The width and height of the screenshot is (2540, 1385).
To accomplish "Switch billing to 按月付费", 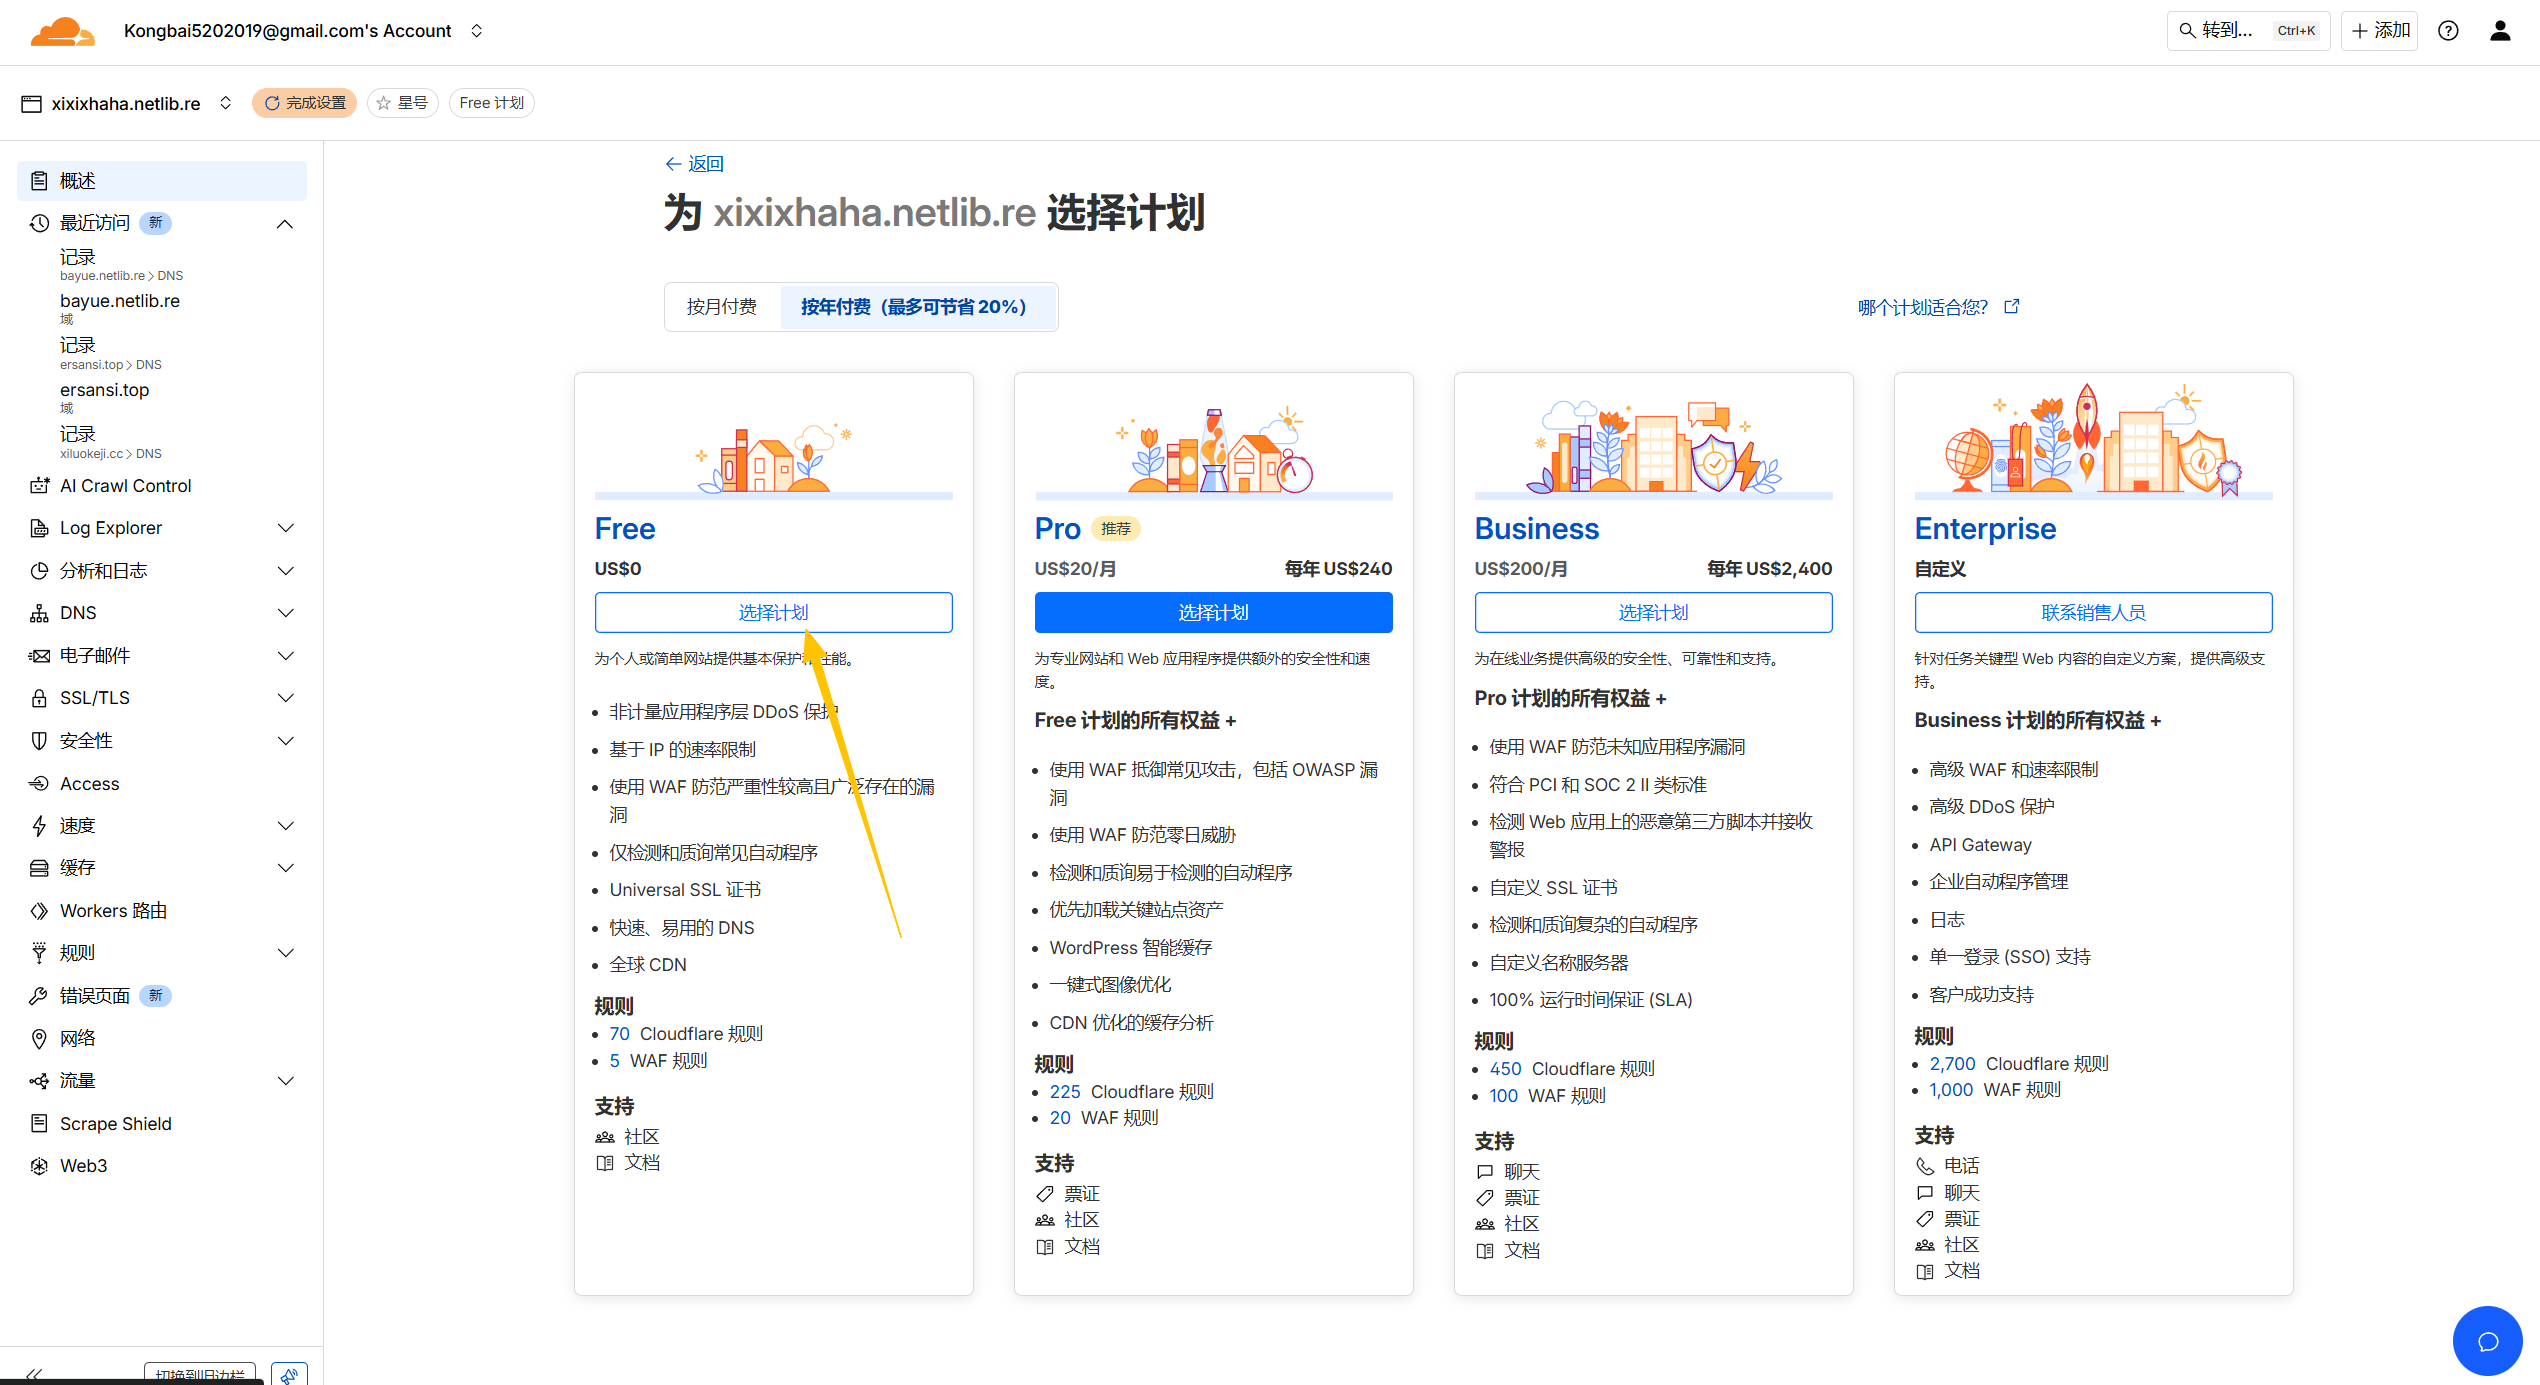I will (x=721, y=307).
